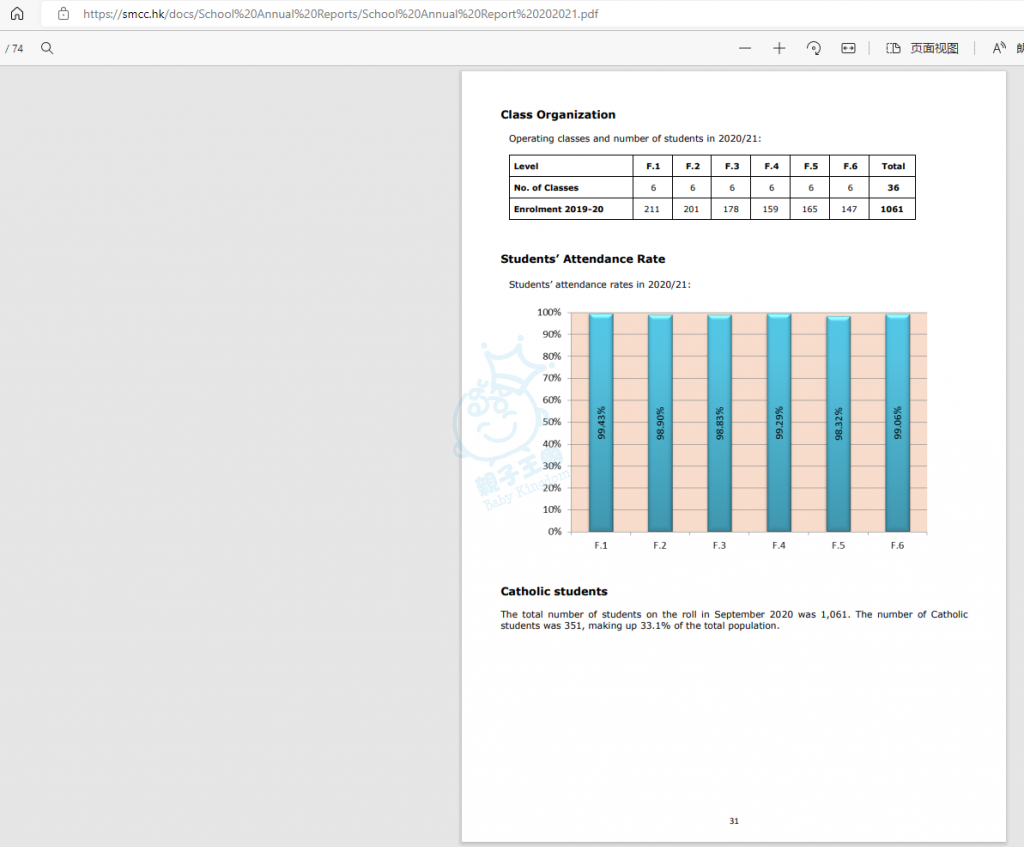Fit the PDF page to width
The width and height of the screenshot is (1024, 847).
click(x=848, y=48)
